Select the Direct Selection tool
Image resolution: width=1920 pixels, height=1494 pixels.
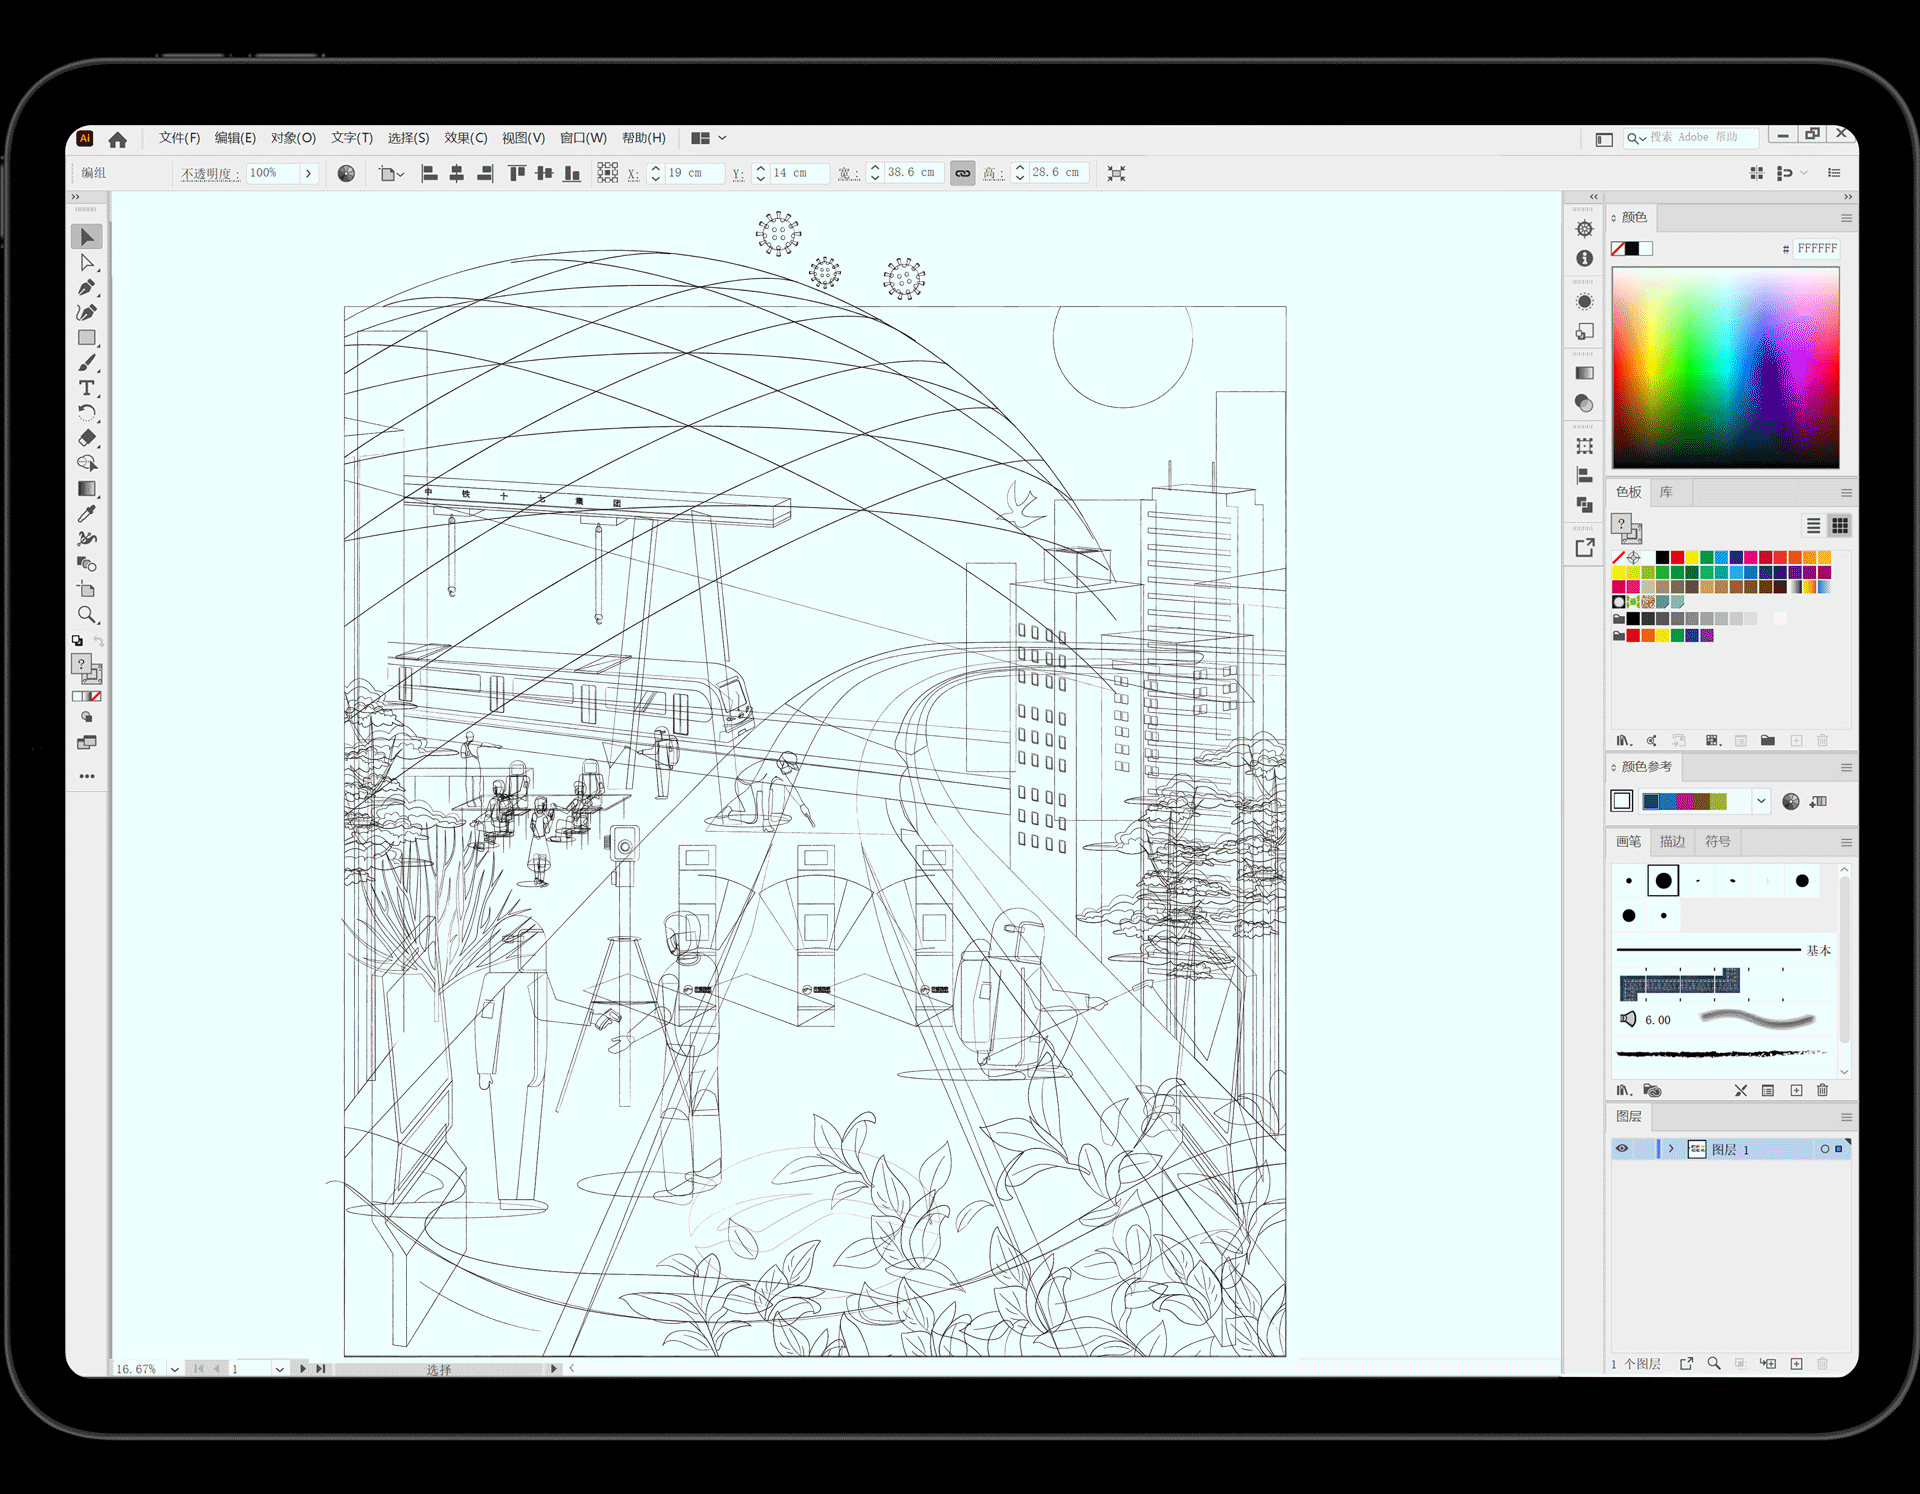tap(87, 263)
